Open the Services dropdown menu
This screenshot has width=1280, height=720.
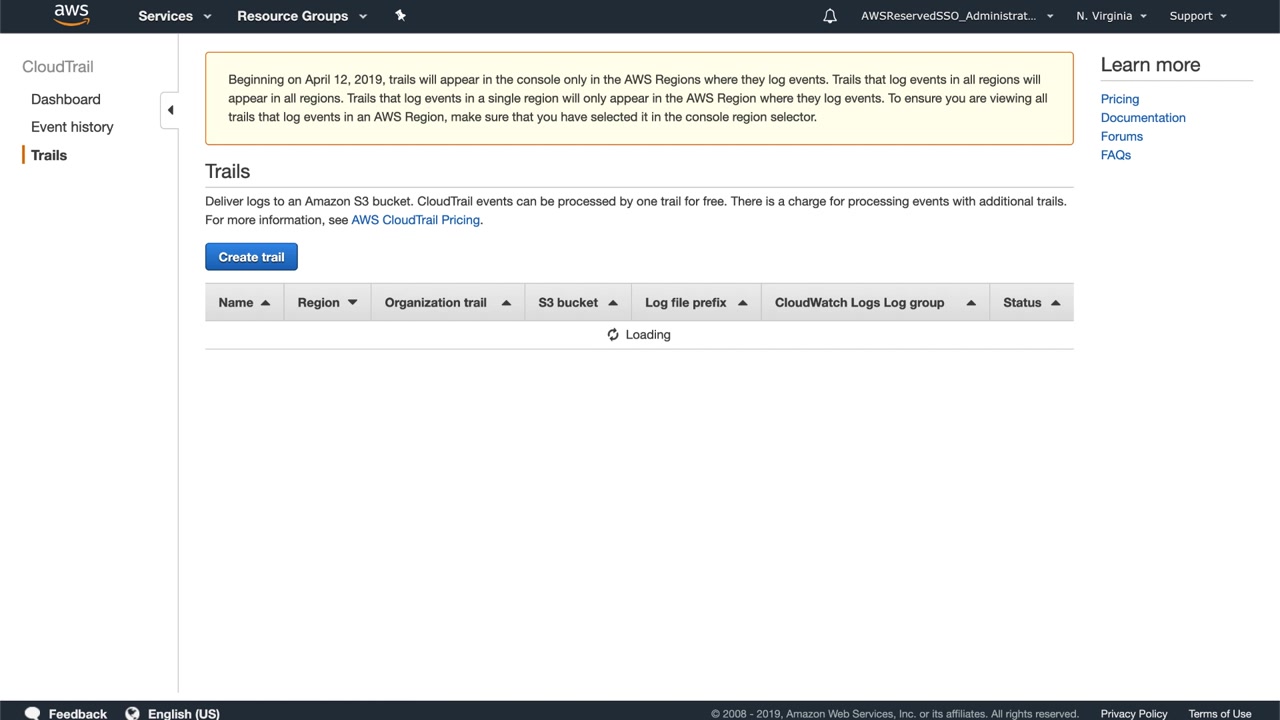coord(175,16)
